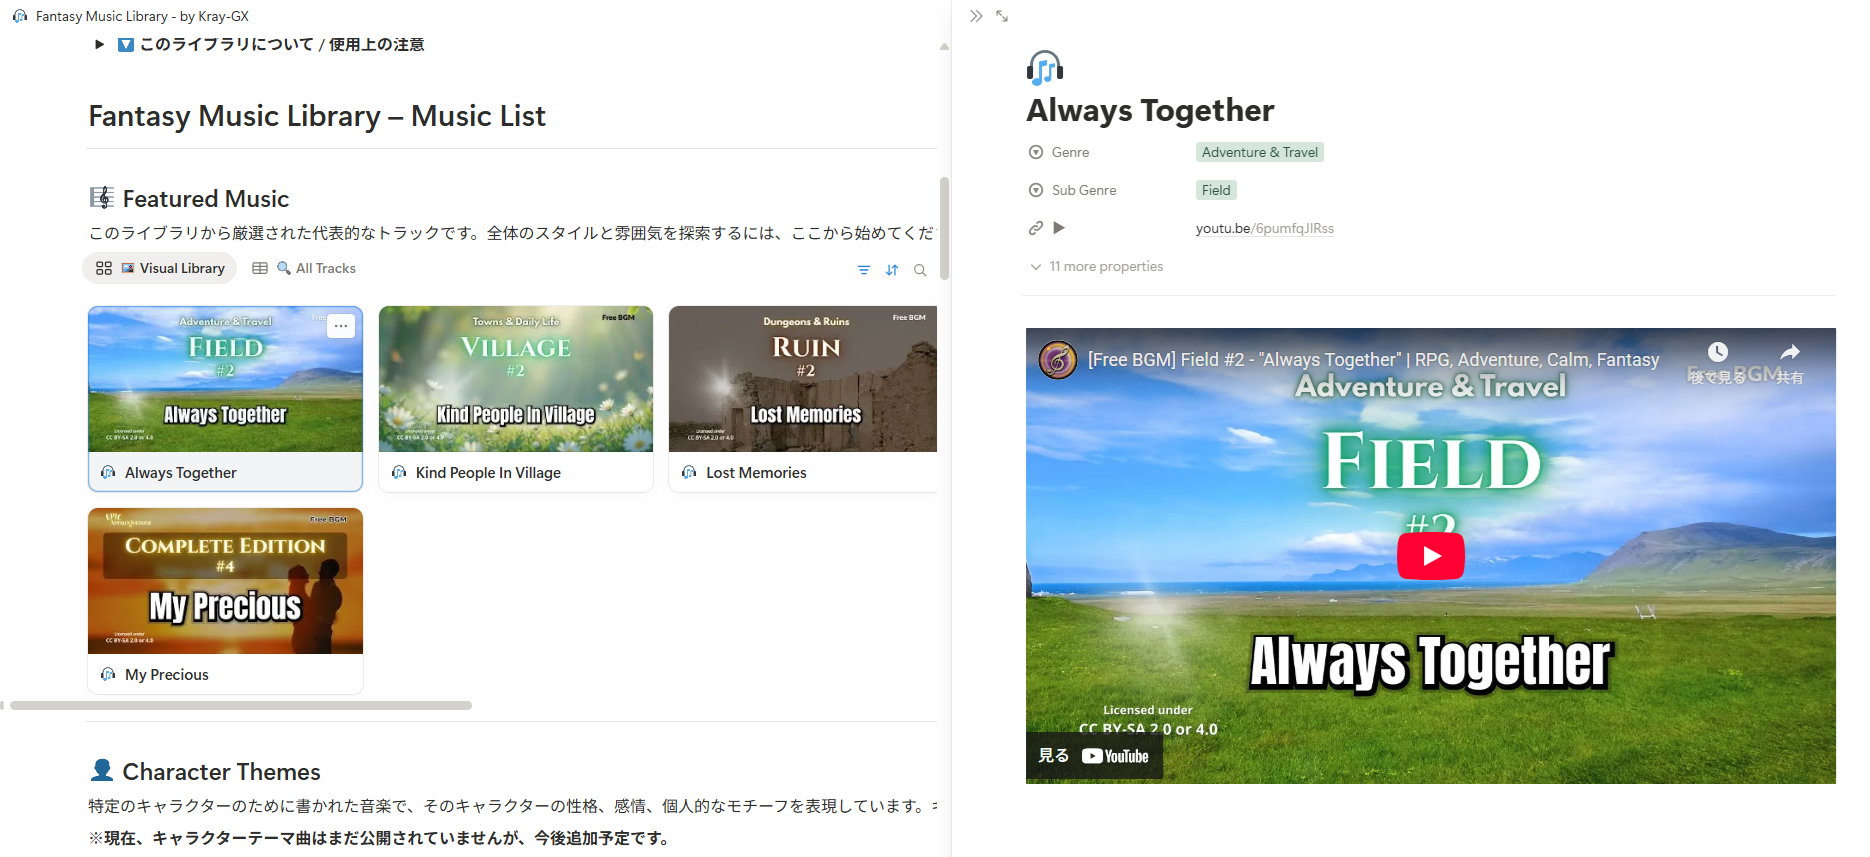Expand the このライブラリについて toggle triangle
The image size is (1870, 857).
pyautogui.click(x=99, y=44)
